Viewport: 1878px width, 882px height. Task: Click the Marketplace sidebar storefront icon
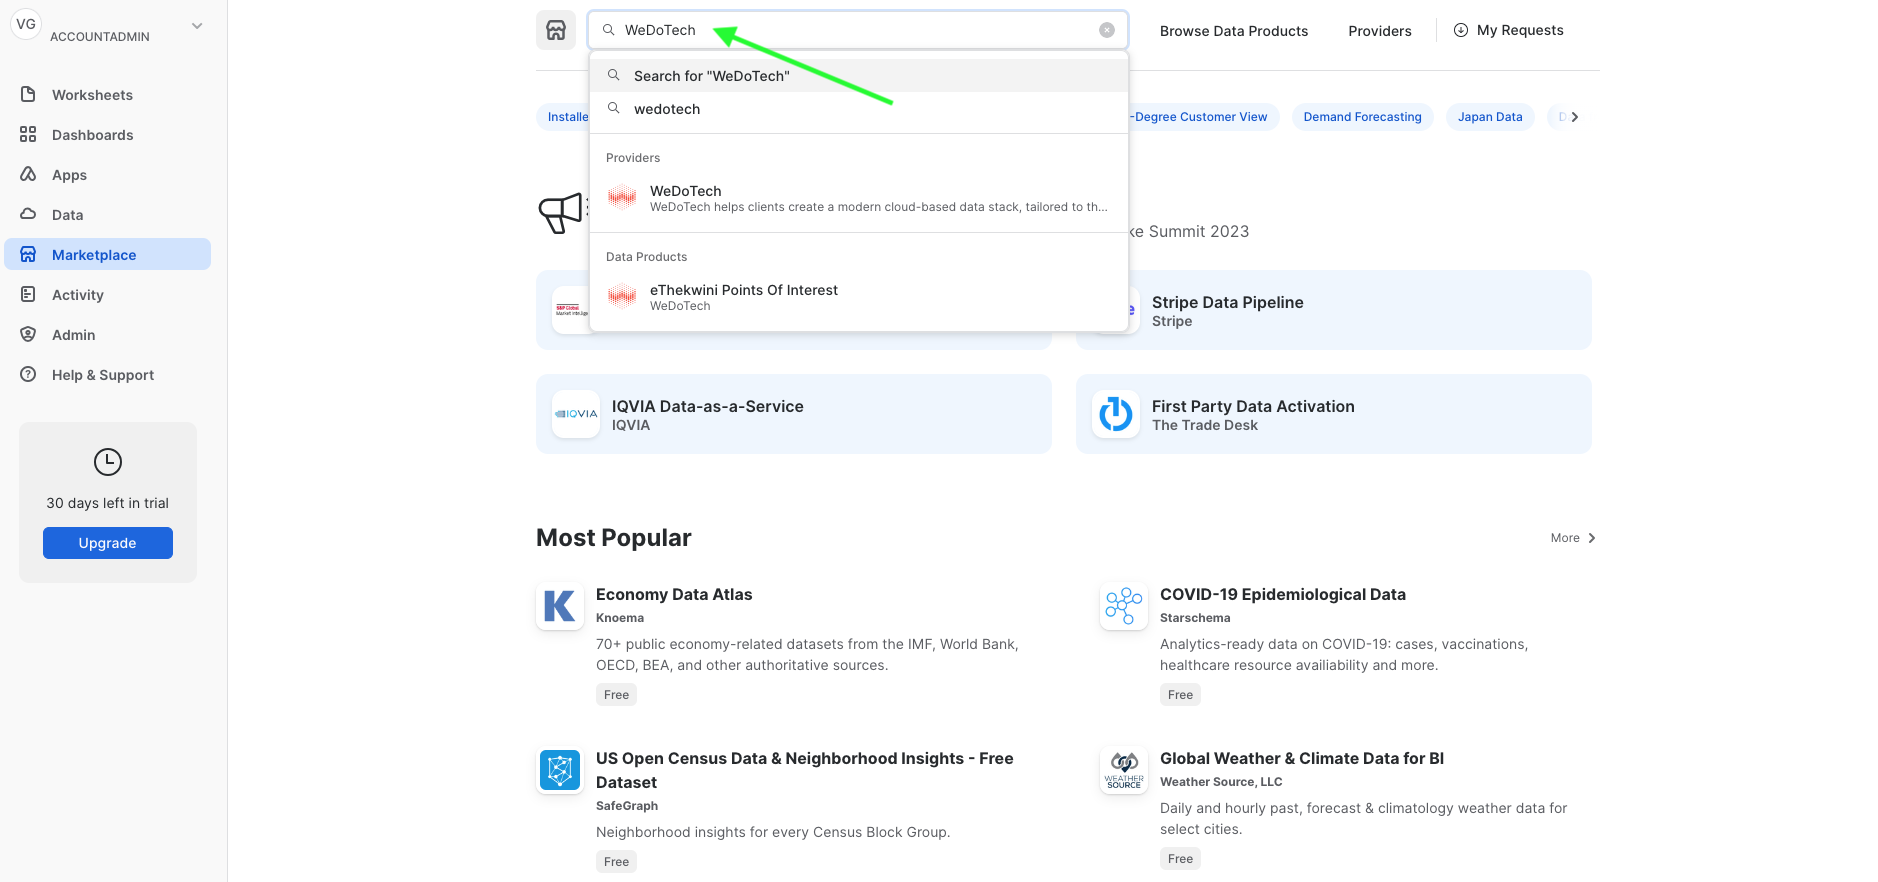click(28, 254)
